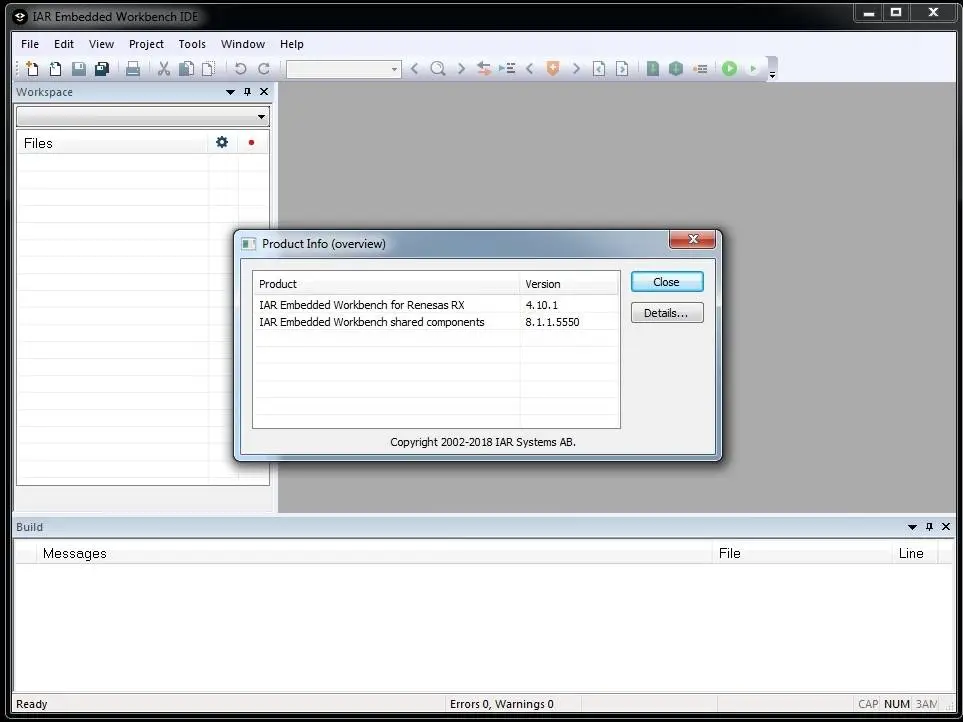
Task: Open the Tools menu
Action: 192,44
